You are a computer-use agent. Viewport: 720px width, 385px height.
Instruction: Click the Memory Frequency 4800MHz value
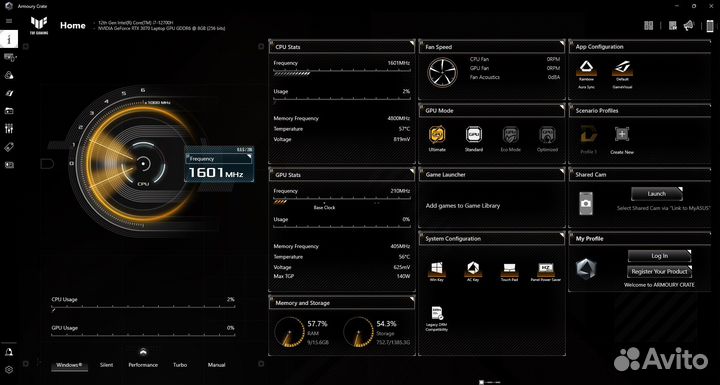pos(399,119)
